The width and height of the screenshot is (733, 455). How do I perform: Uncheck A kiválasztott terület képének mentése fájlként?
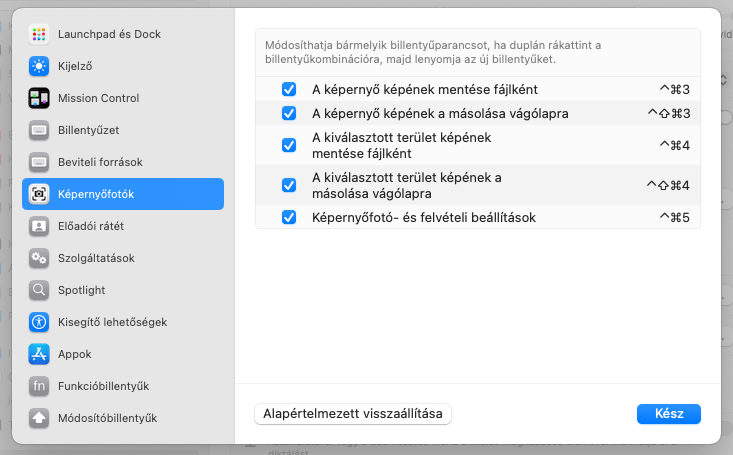click(289, 145)
